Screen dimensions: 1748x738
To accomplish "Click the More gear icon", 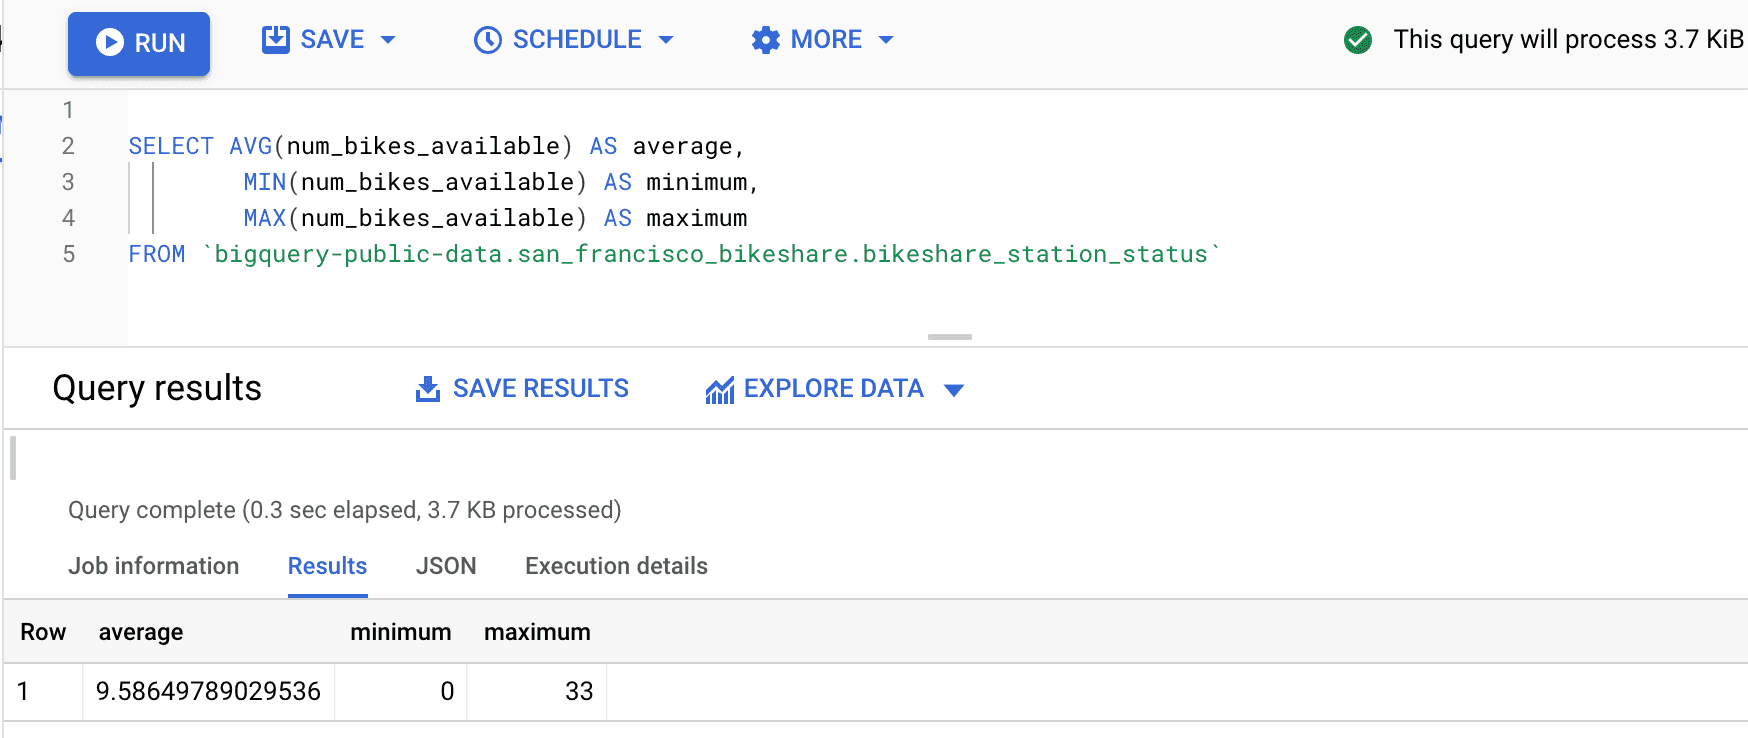I will (765, 40).
